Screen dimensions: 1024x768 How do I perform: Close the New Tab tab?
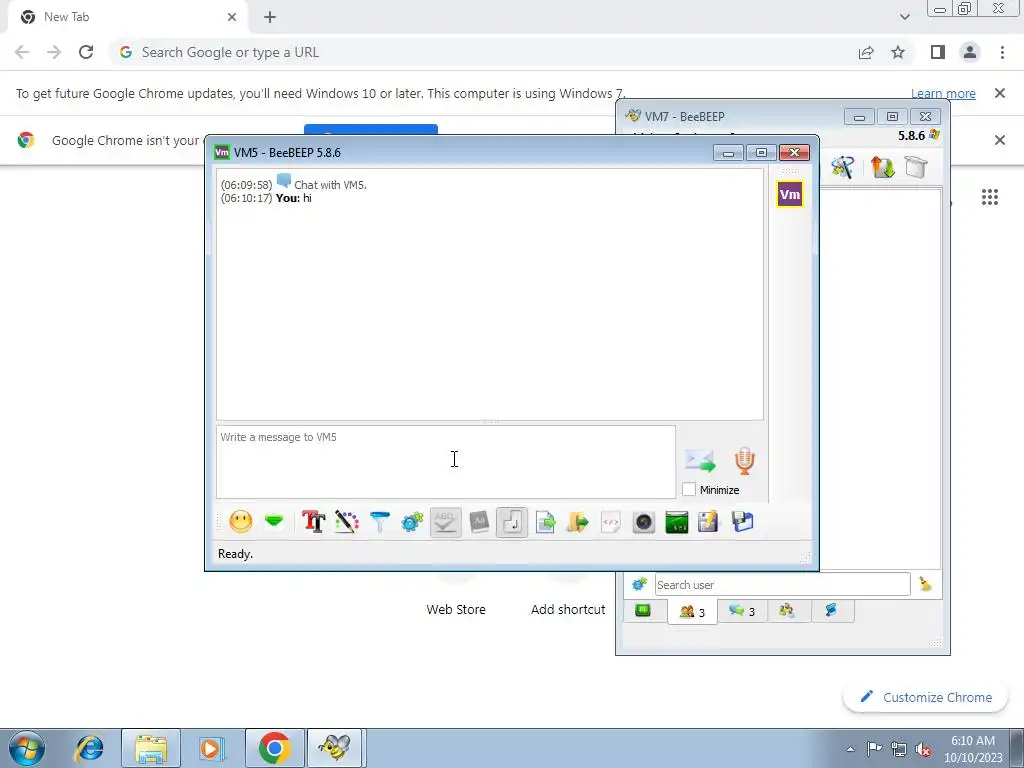coord(232,17)
